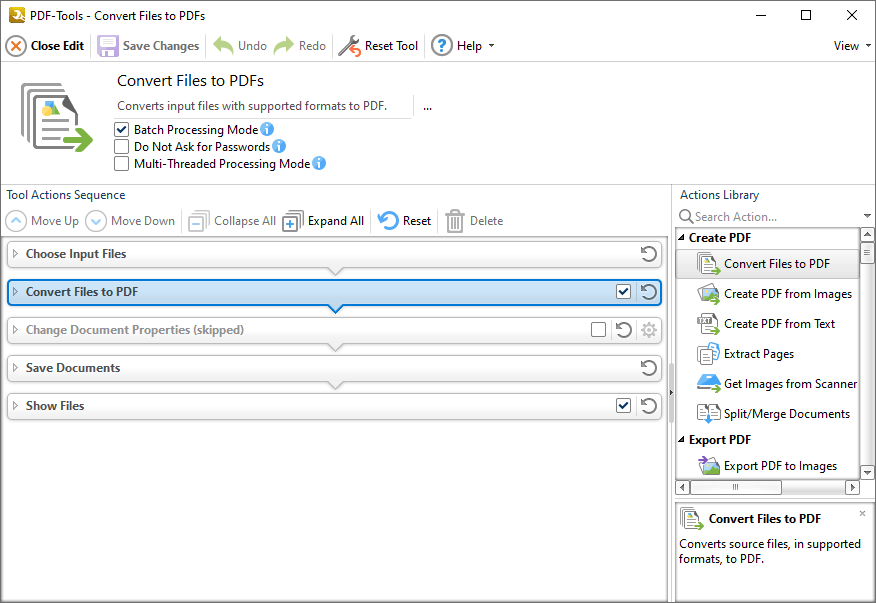Show info for Multi-Threaded Processing Mode
This screenshot has height=603, width=876.
(x=319, y=163)
